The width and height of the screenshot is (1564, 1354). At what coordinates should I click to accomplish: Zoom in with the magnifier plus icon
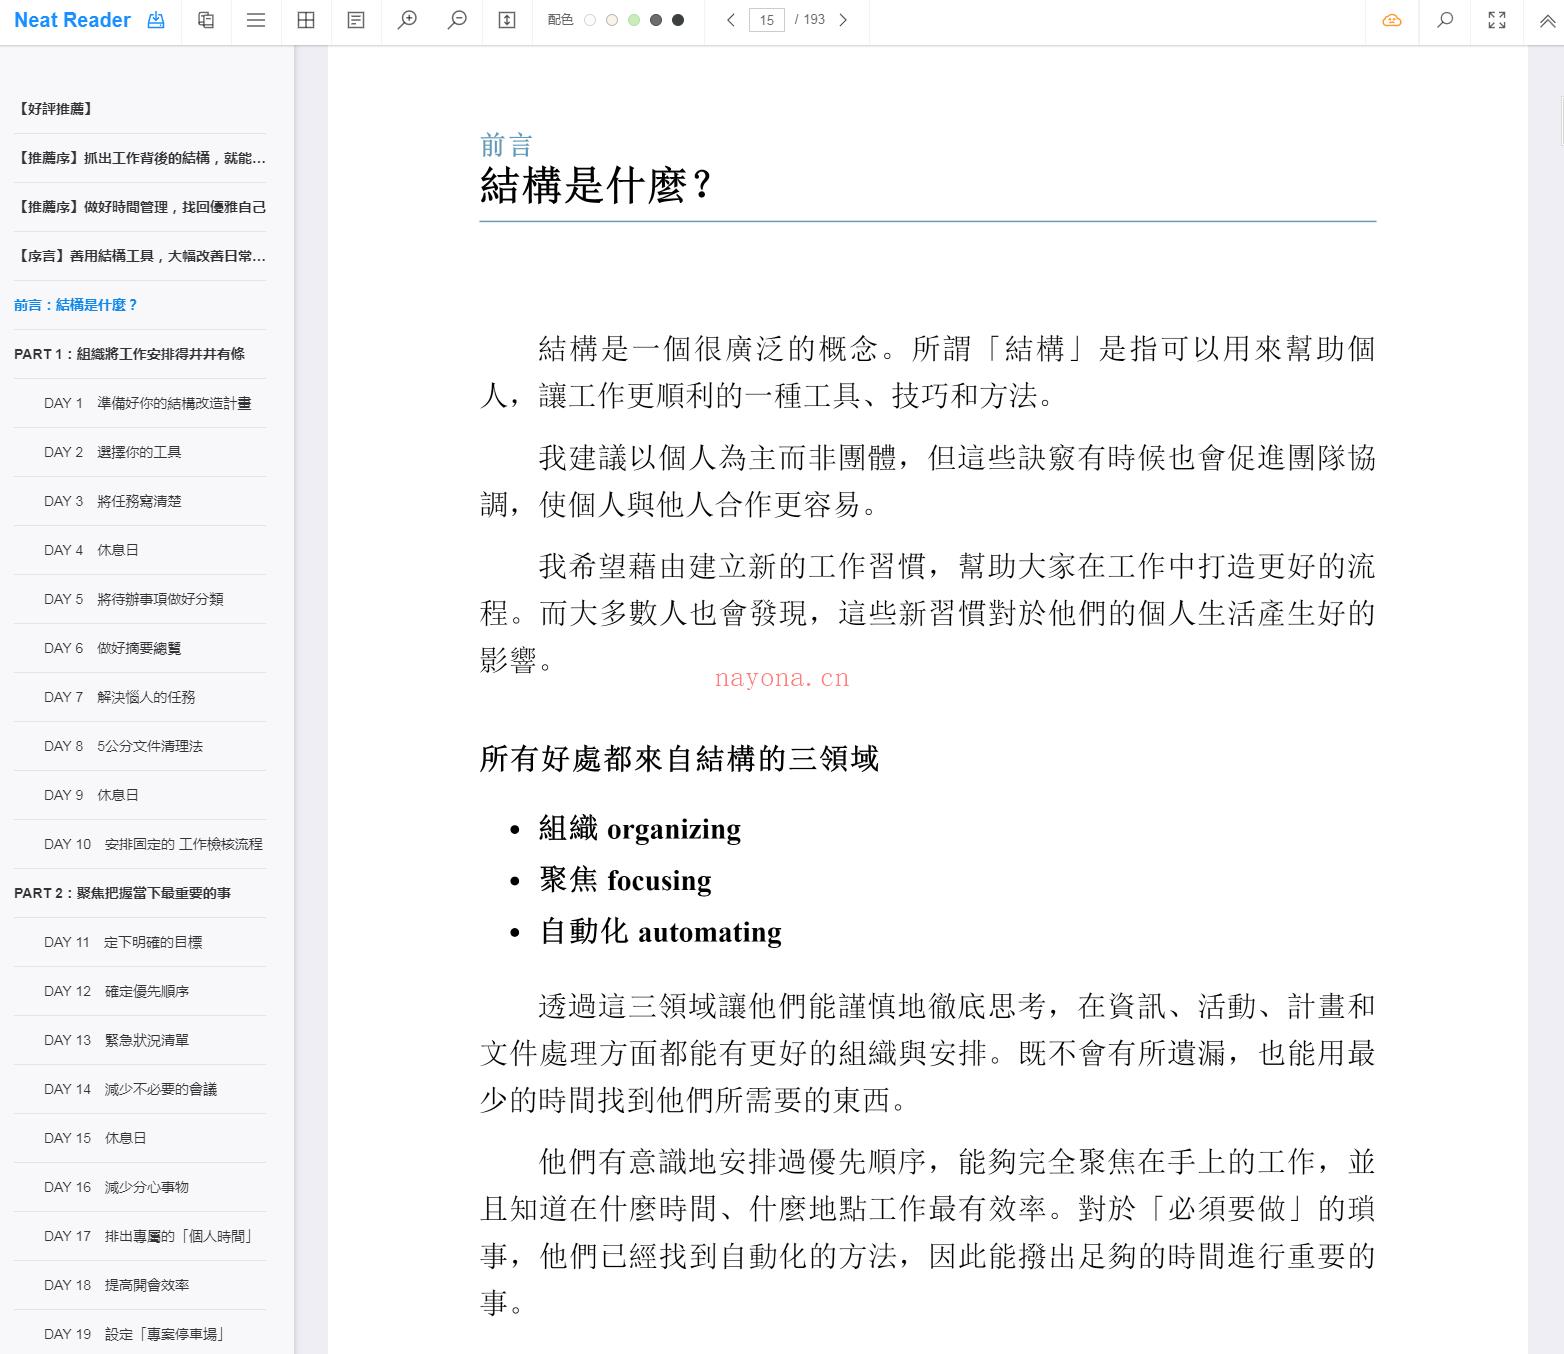(407, 20)
